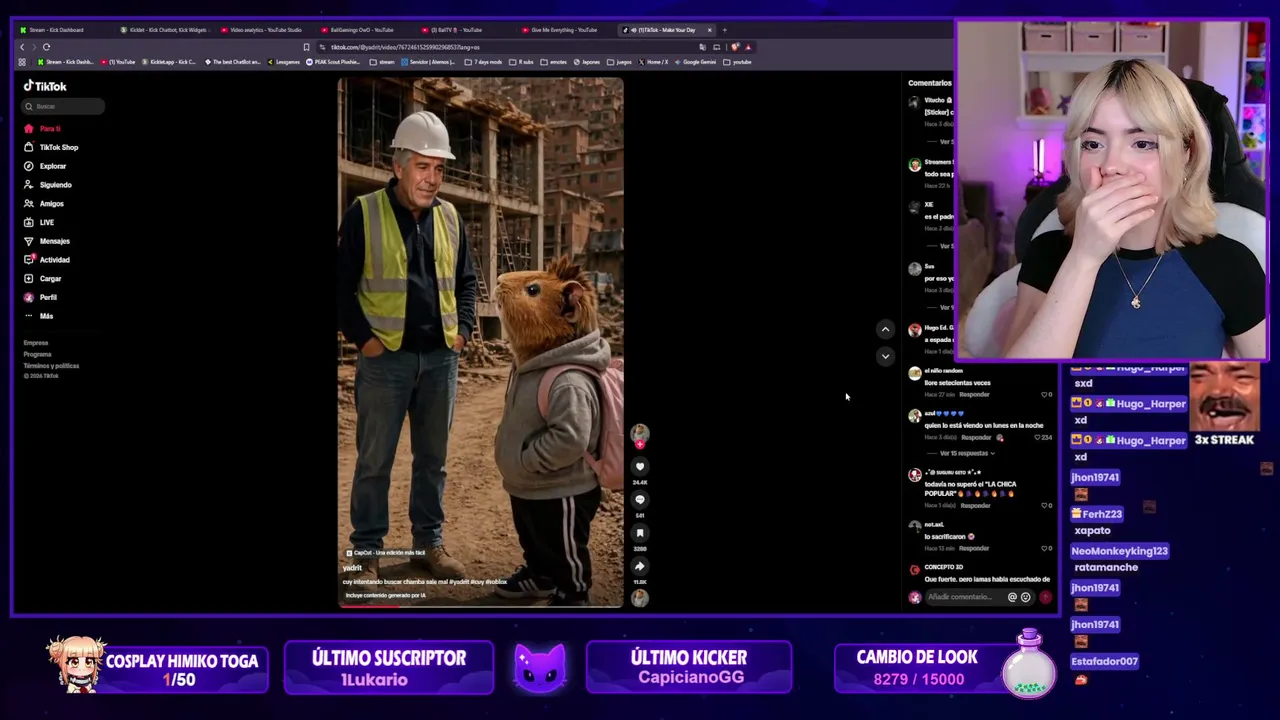Seek on the video progress bar

point(480,605)
